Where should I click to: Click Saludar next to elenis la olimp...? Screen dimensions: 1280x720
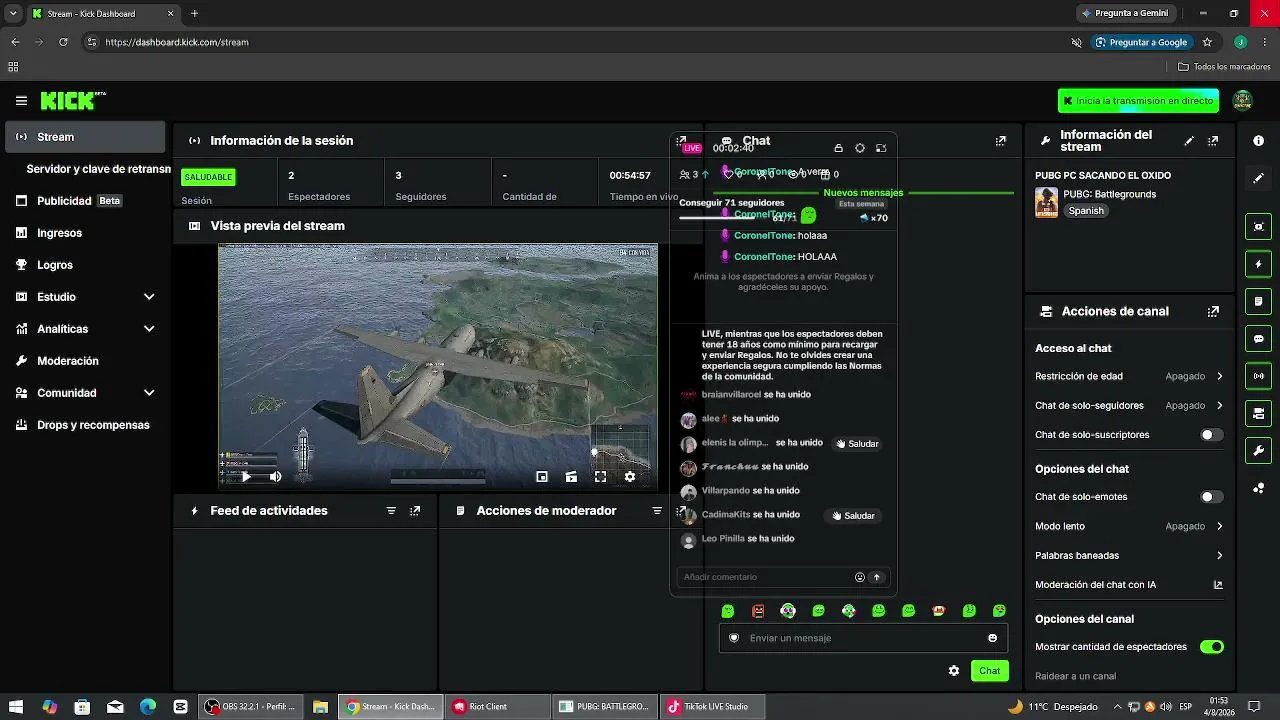click(x=856, y=444)
